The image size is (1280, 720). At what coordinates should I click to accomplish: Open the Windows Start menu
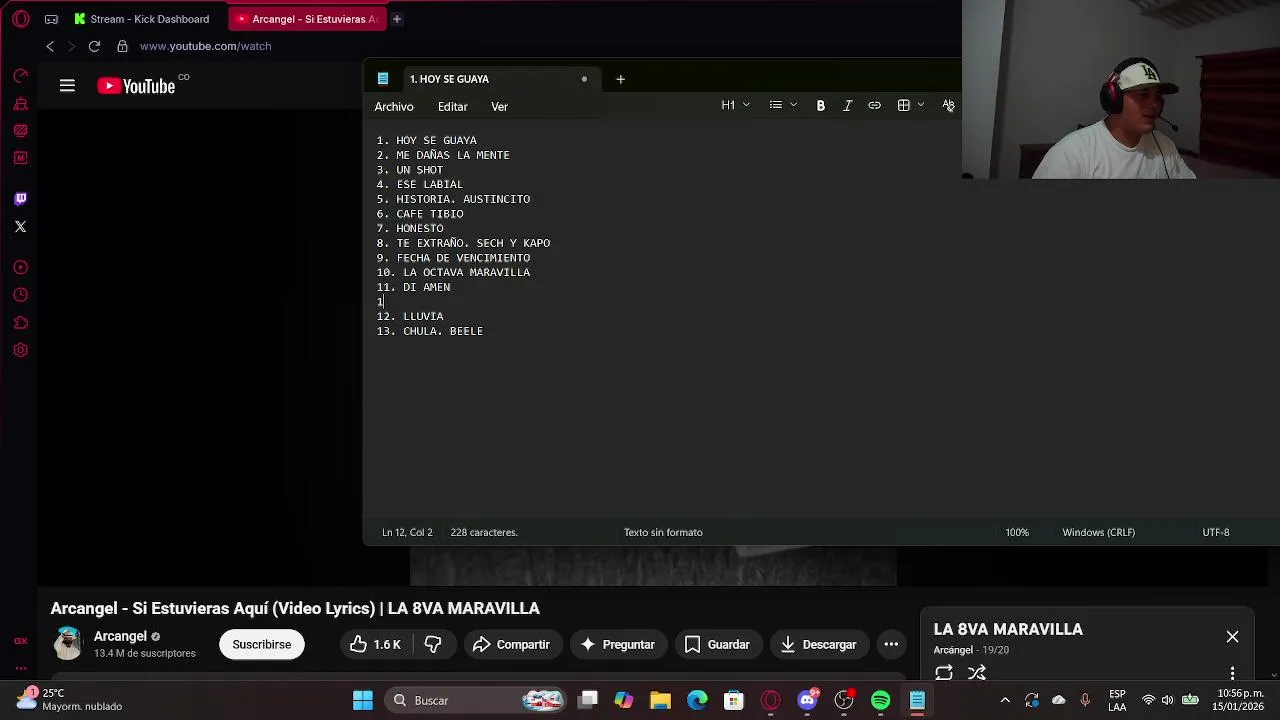click(363, 700)
